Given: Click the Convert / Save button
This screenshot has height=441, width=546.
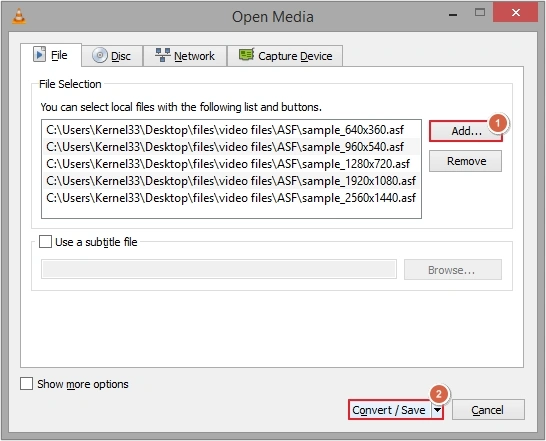Looking at the screenshot, I should 390,410.
